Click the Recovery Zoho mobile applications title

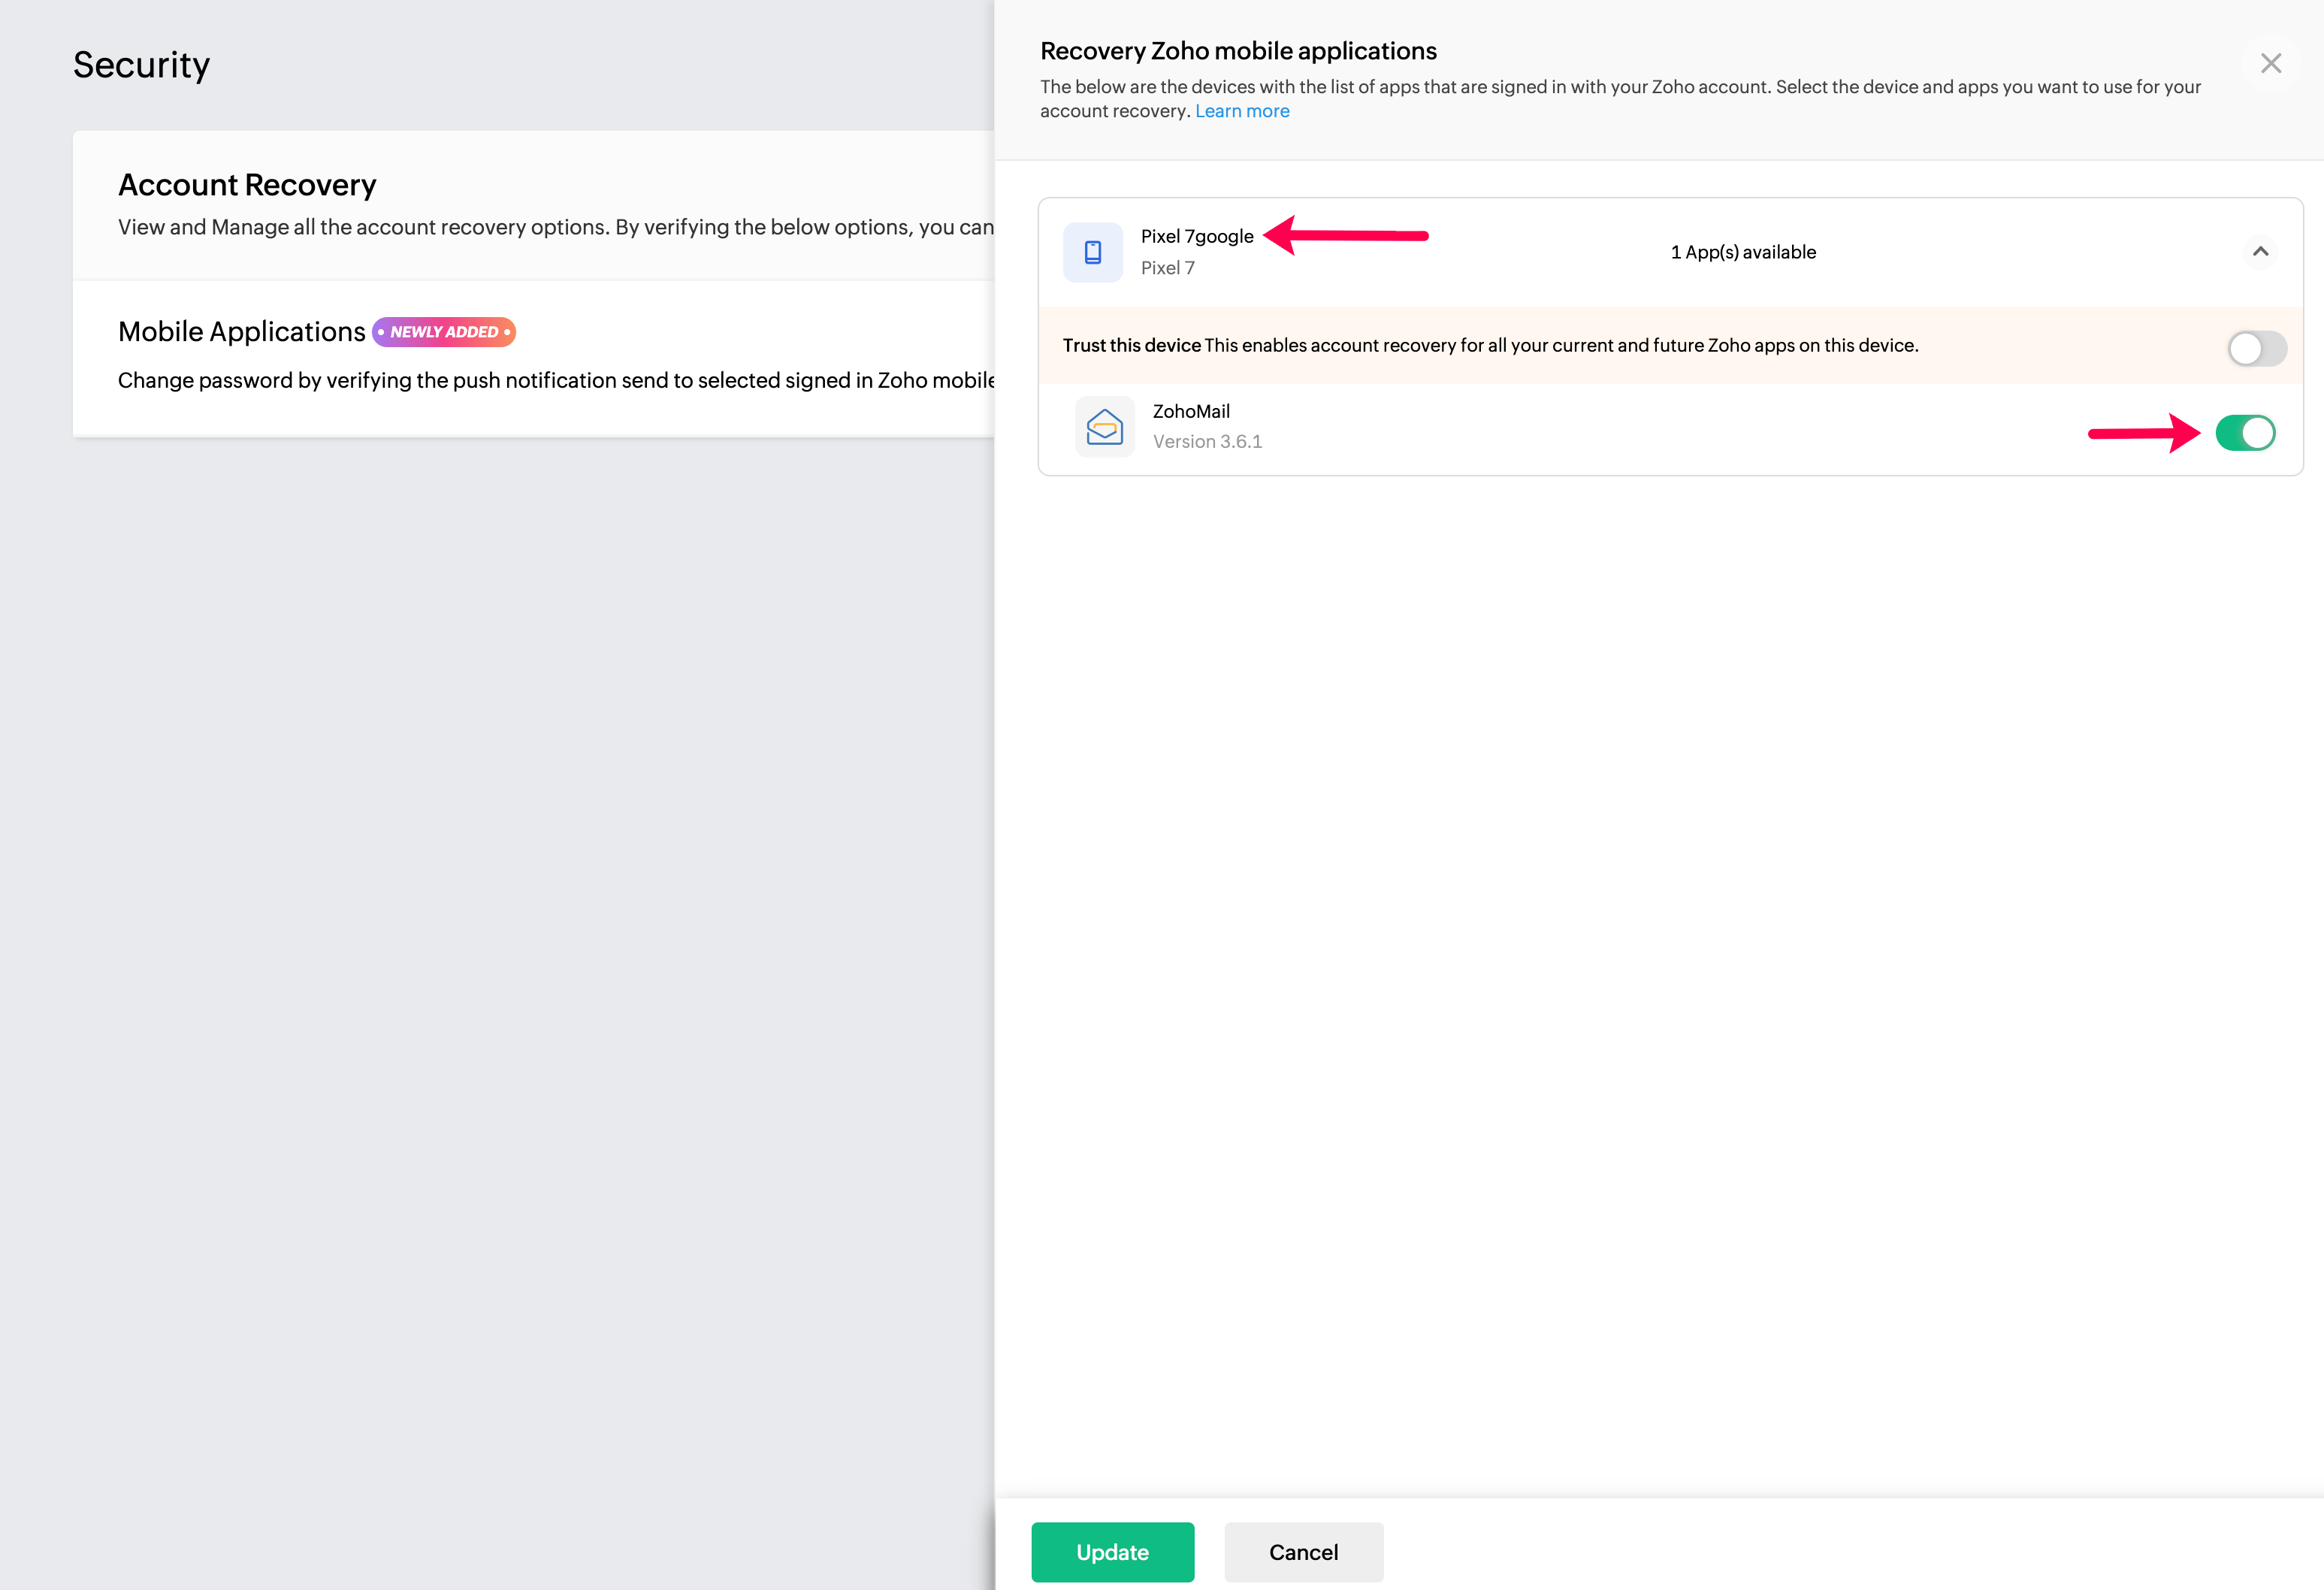(x=1238, y=51)
